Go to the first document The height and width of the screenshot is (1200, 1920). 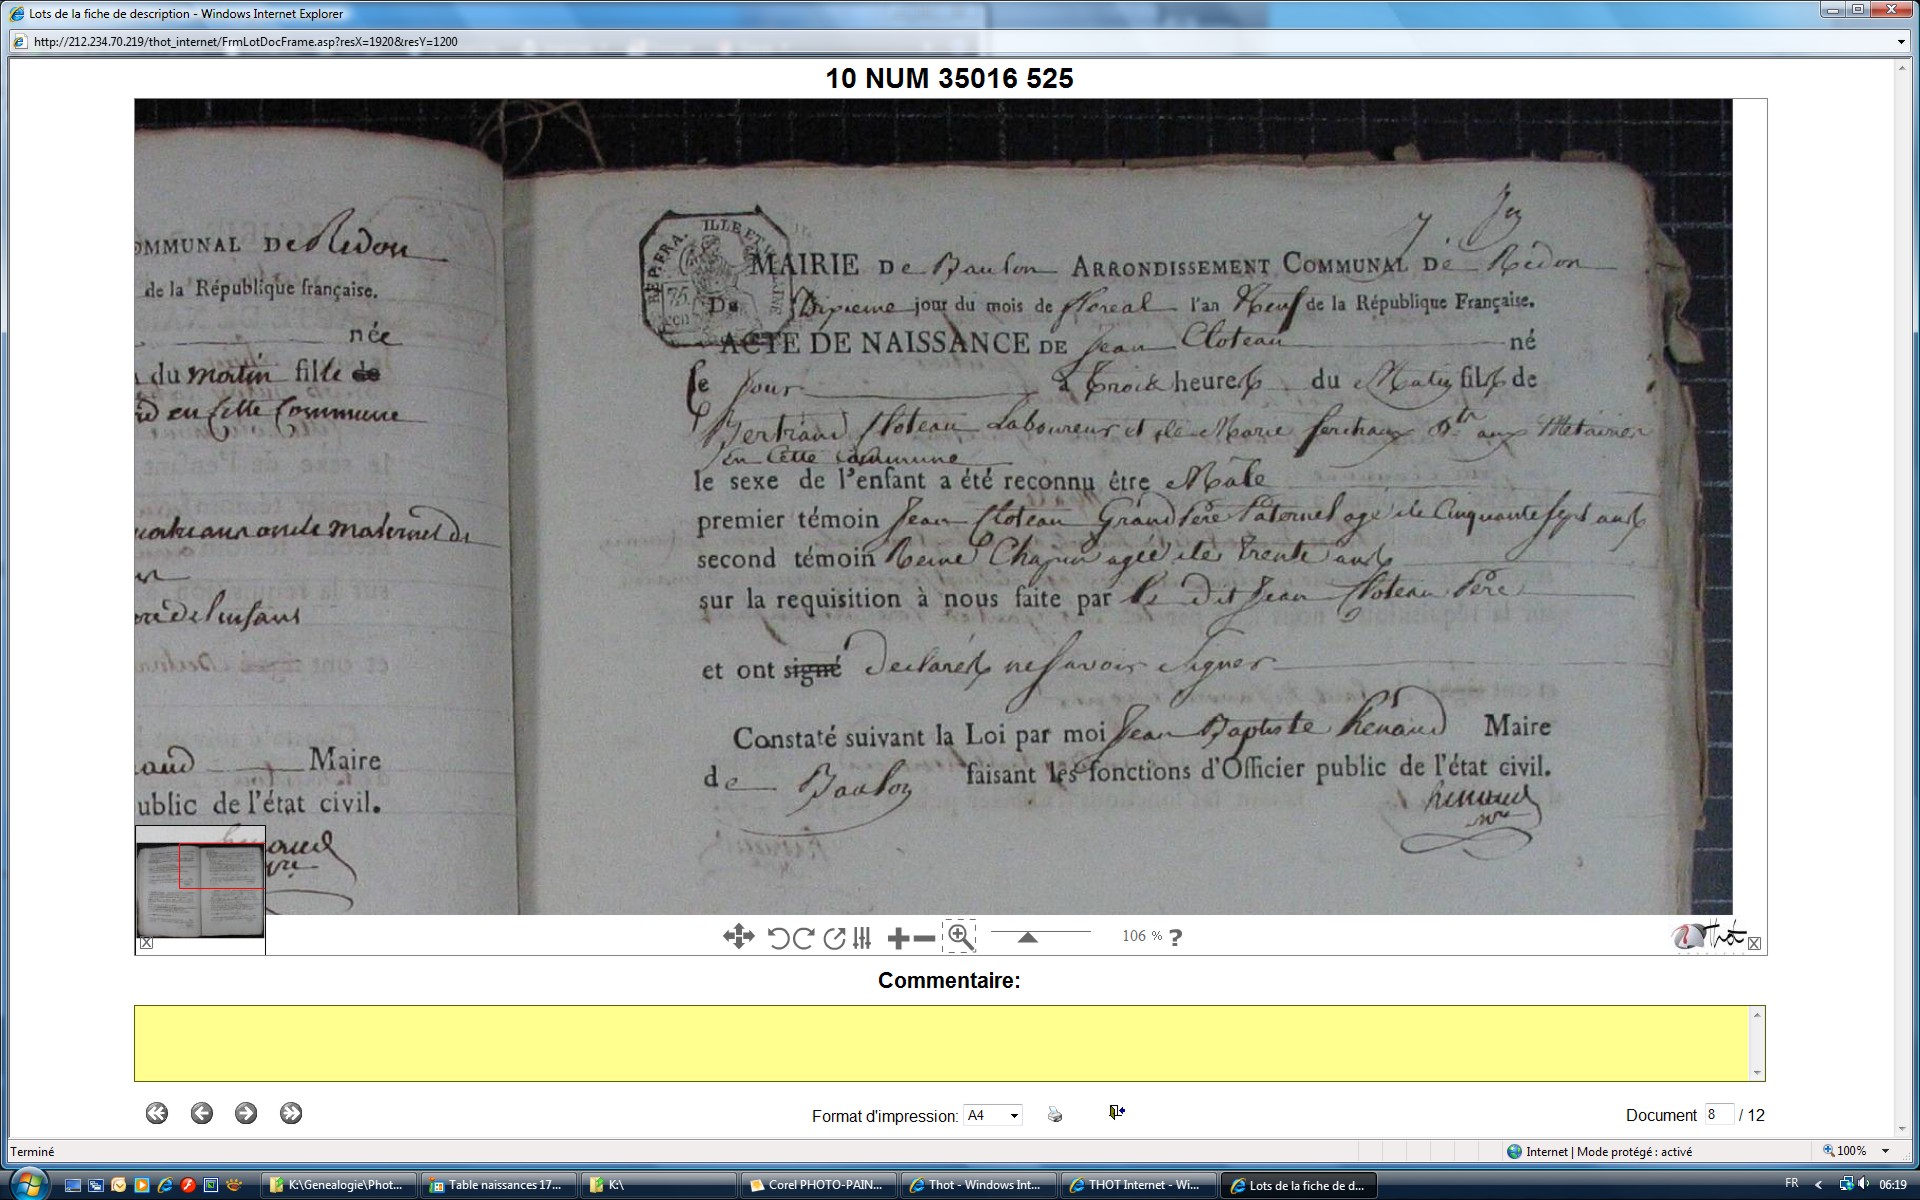(x=157, y=1113)
